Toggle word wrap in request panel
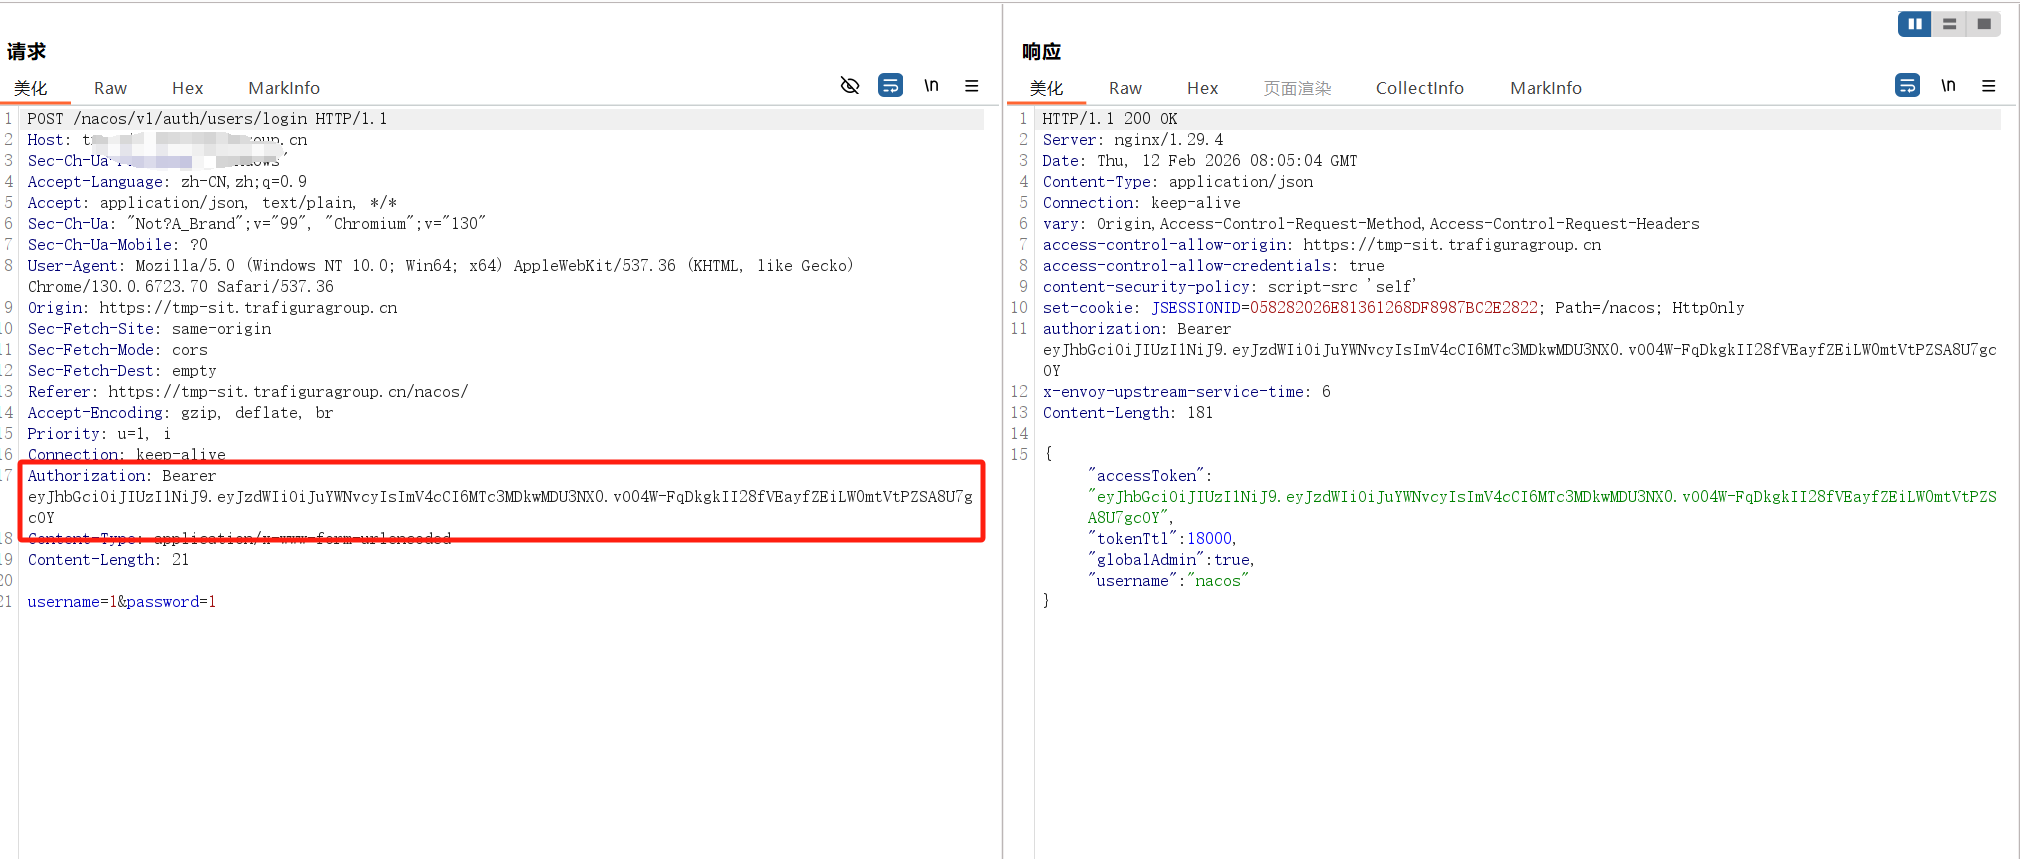This screenshot has height=859, width=2020. click(x=890, y=86)
